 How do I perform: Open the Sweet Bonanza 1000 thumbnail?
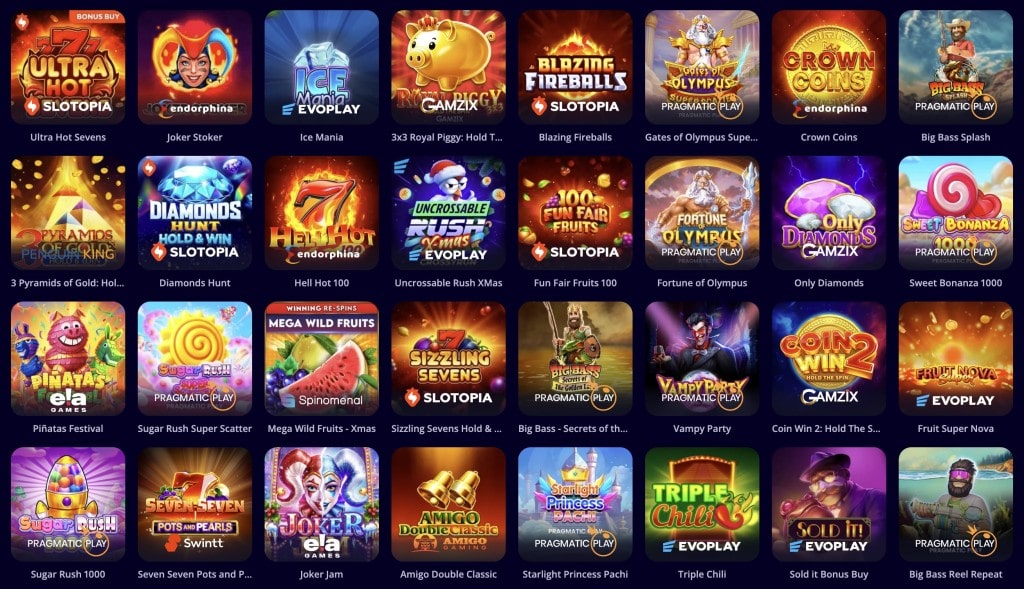(x=955, y=213)
